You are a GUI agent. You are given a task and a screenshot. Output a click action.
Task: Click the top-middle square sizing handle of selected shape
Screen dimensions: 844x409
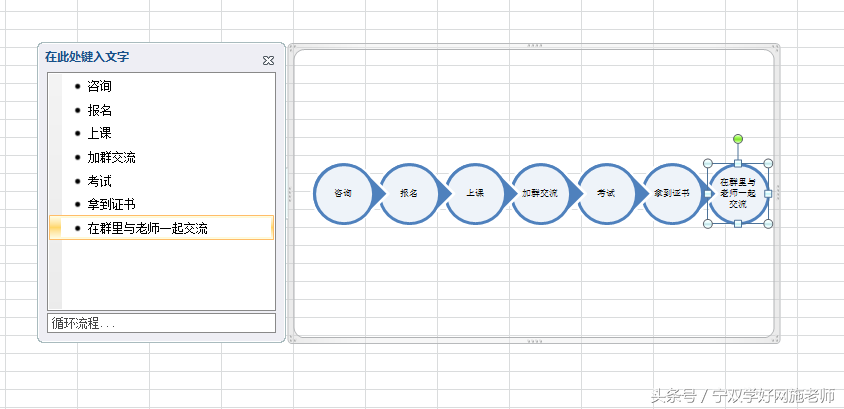[x=738, y=163]
